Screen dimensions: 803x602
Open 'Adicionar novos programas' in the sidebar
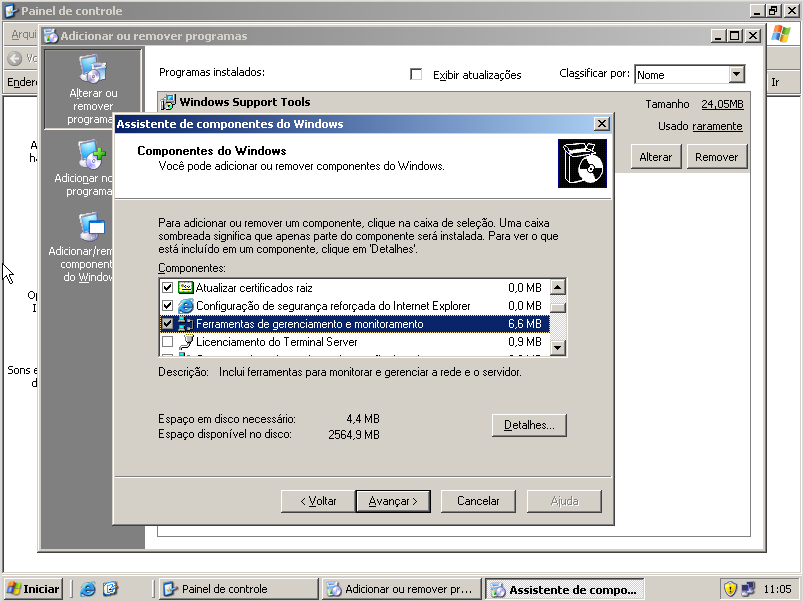[x=93, y=157]
